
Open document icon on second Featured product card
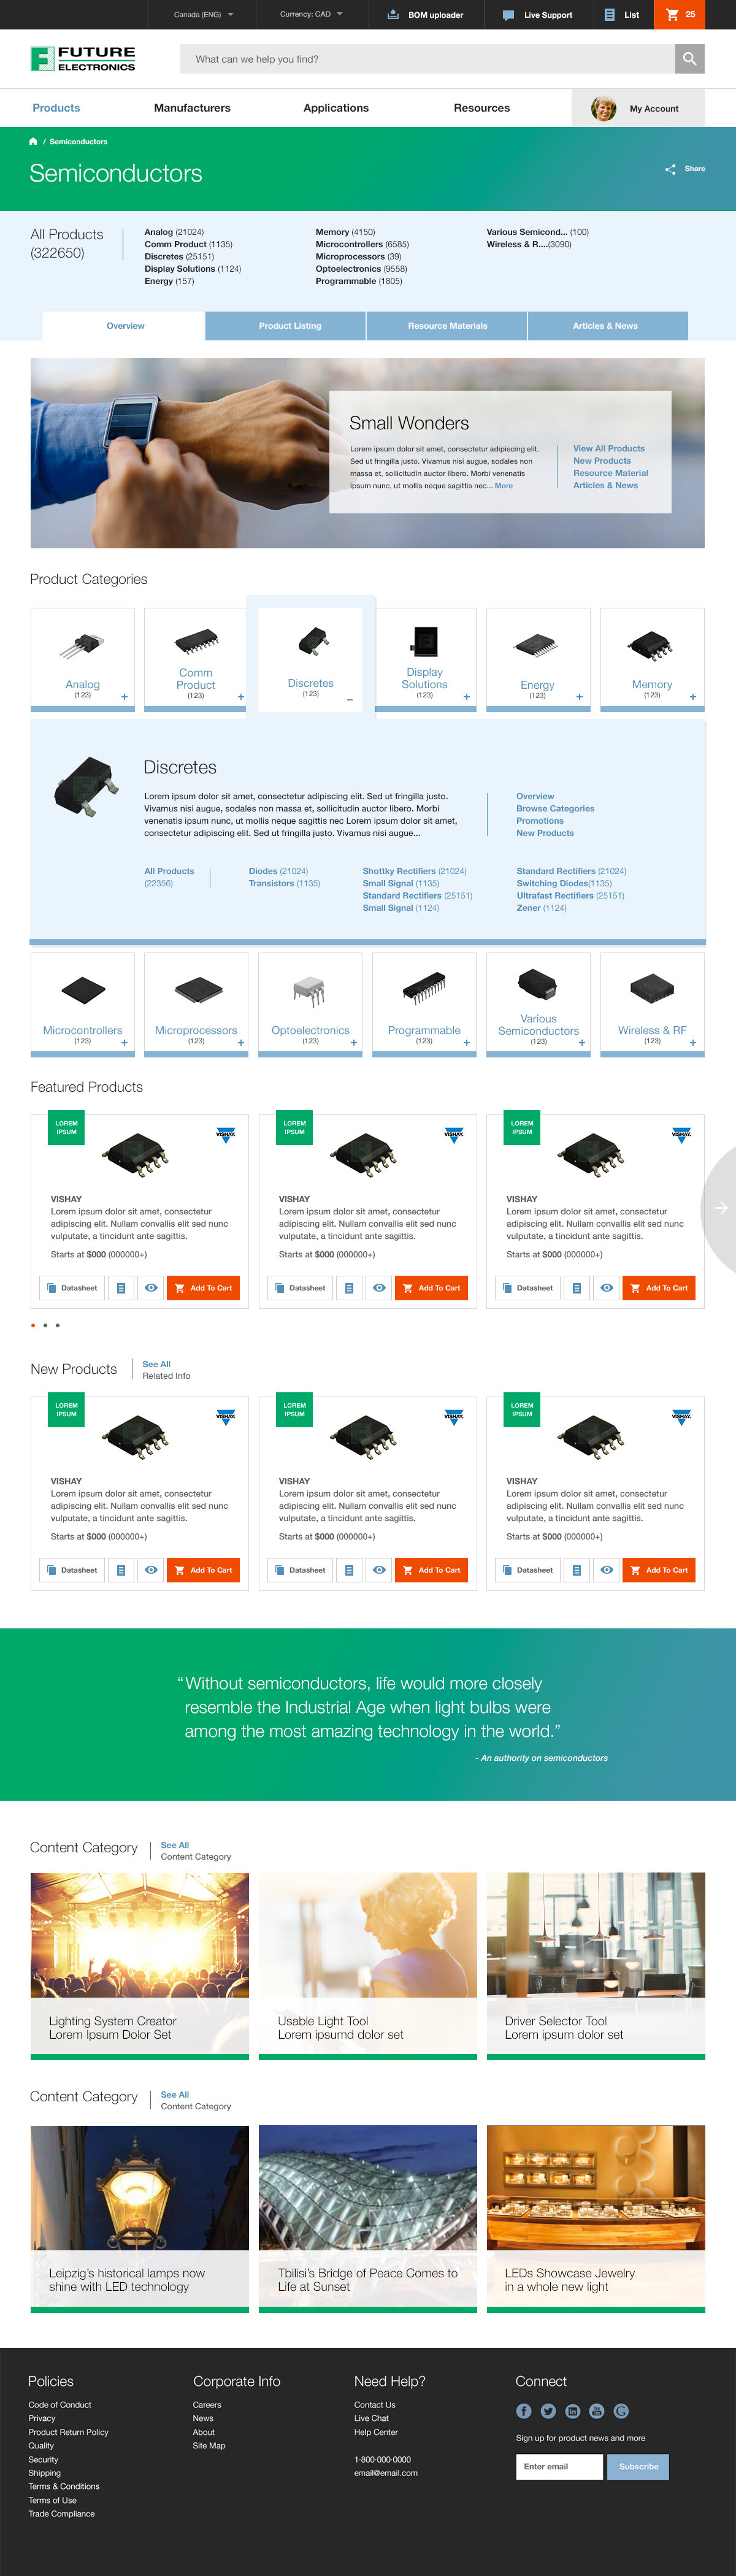click(349, 1288)
